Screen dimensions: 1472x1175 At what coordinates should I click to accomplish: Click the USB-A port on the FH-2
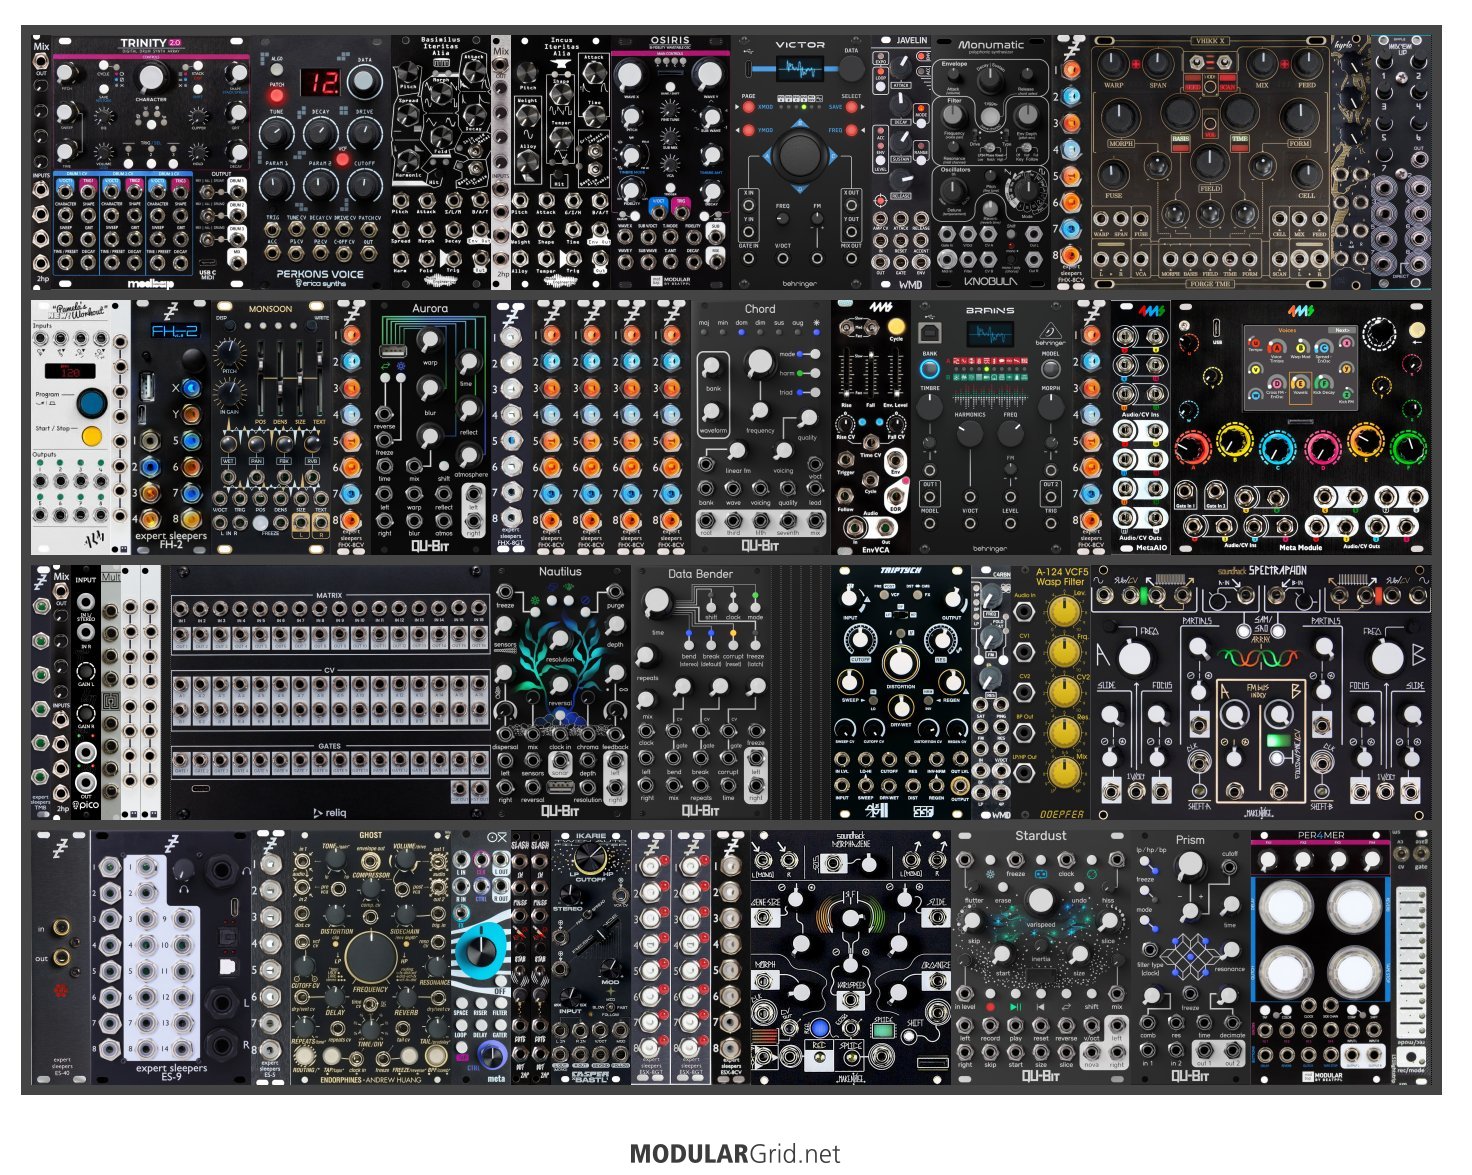pos(148,388)
